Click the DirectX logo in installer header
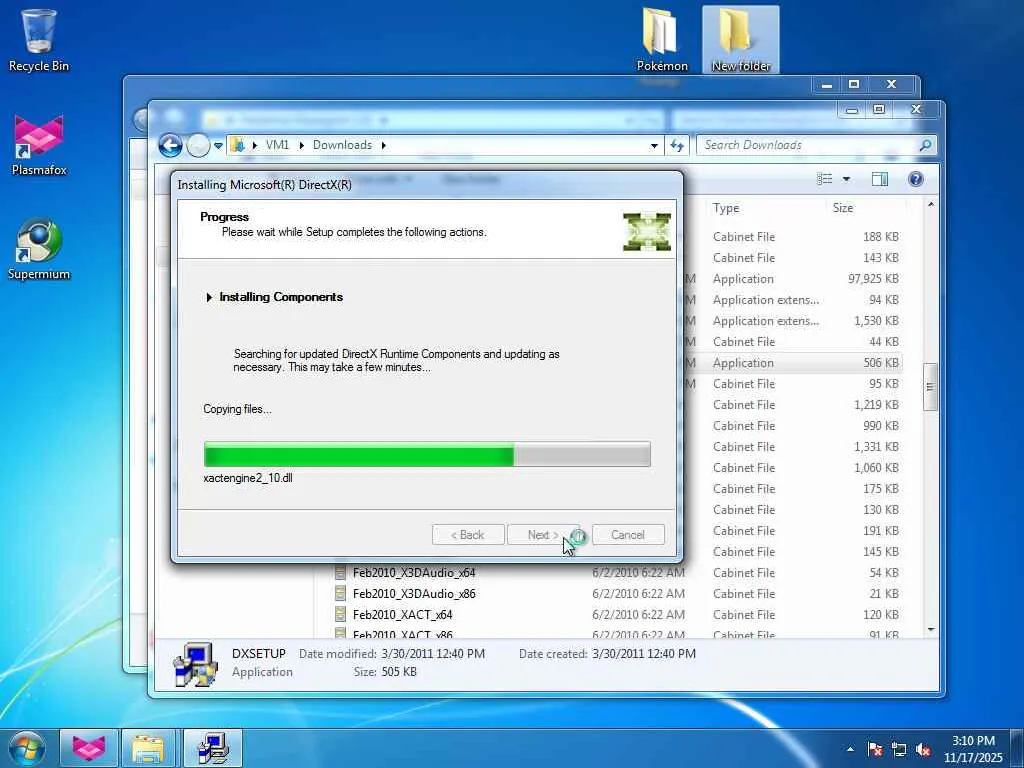Screen dimensions: 1024x768 [x=647, y=232]
